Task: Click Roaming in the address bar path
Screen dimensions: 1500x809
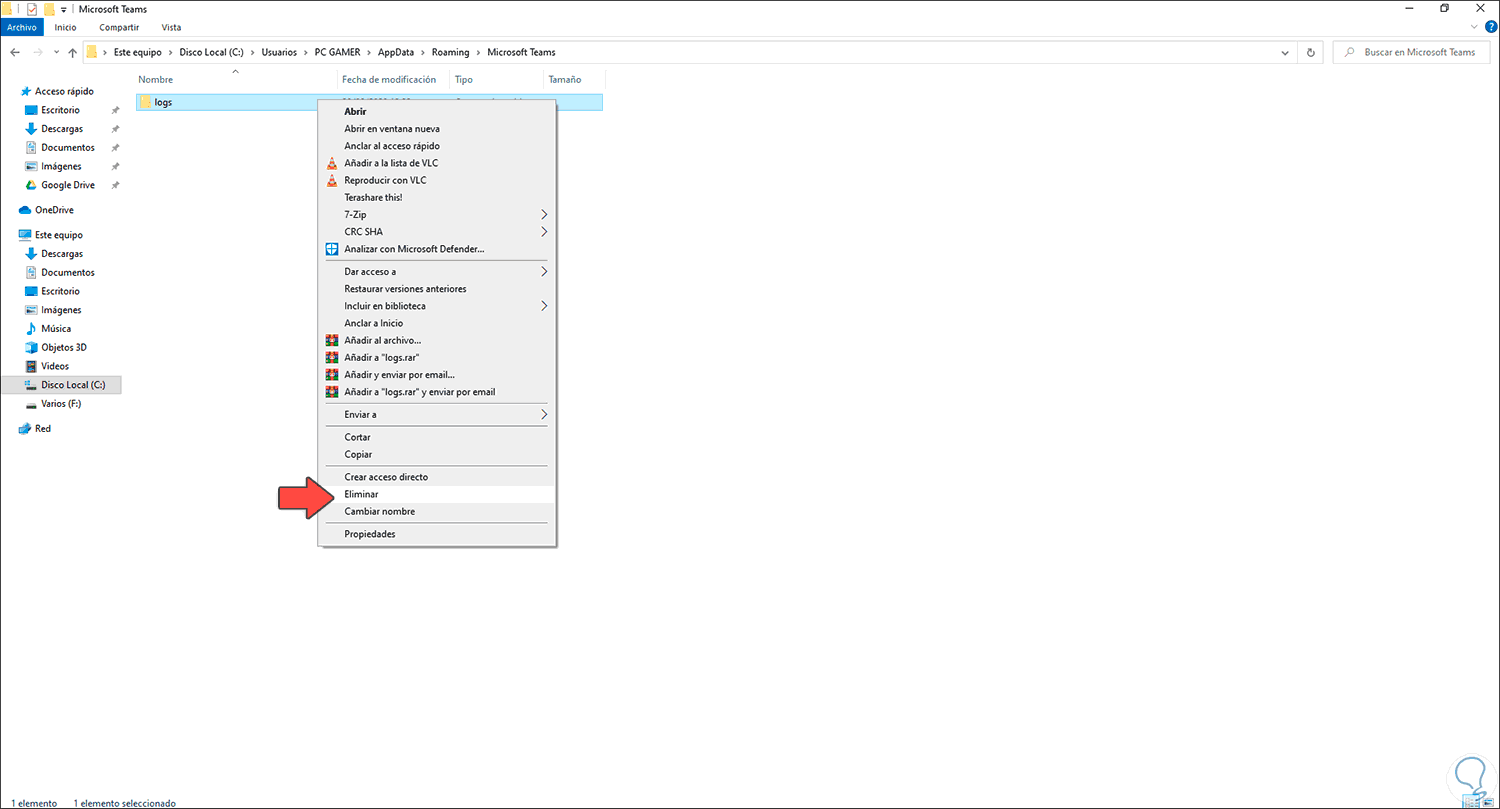Action: pos(449,52)
